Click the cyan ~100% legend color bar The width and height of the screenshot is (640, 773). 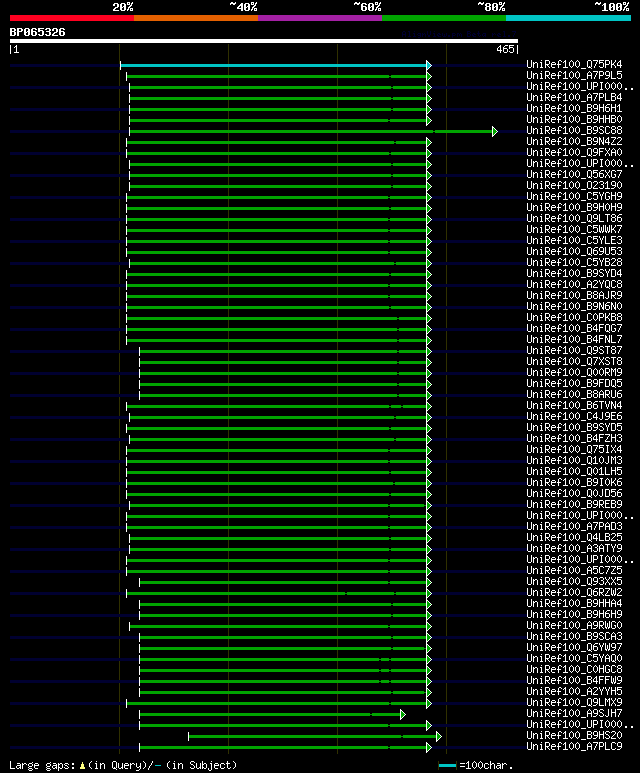pos(569,18)
